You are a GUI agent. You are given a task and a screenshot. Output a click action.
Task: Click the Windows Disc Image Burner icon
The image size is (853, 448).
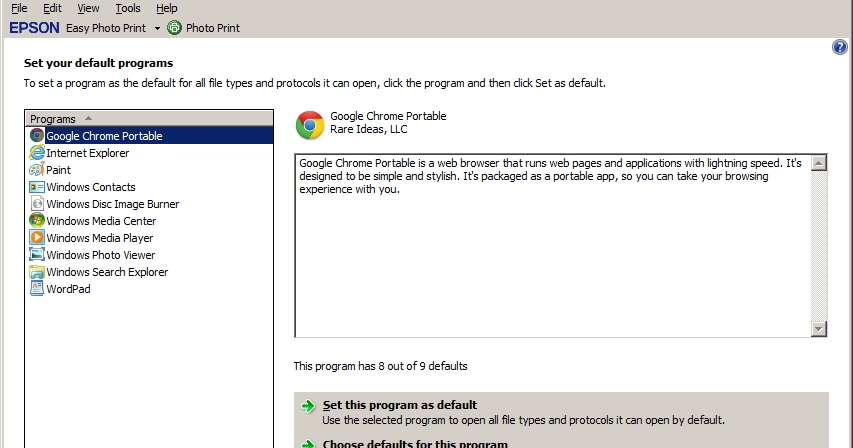pos(36,204)
